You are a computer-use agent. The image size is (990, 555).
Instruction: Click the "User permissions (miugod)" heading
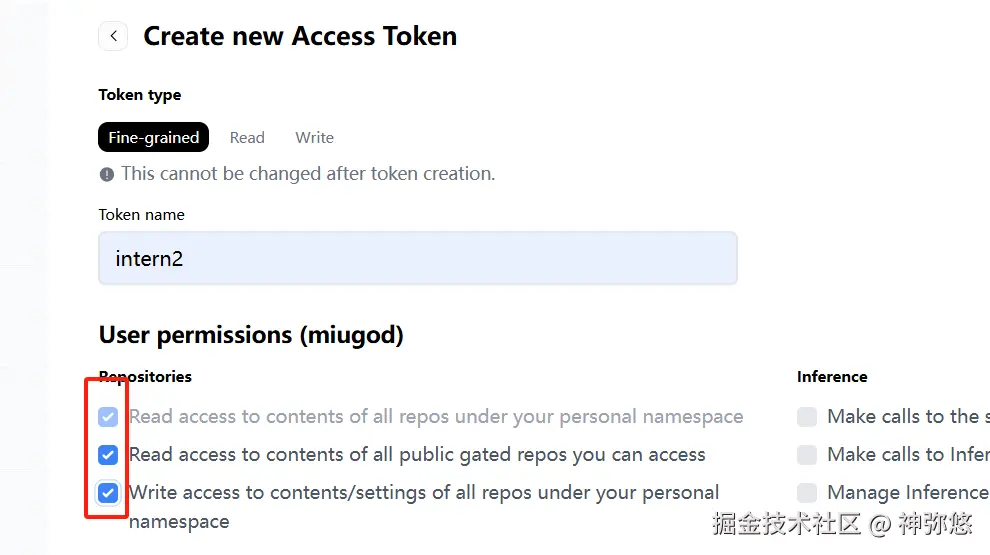click(x=251, y=335)
